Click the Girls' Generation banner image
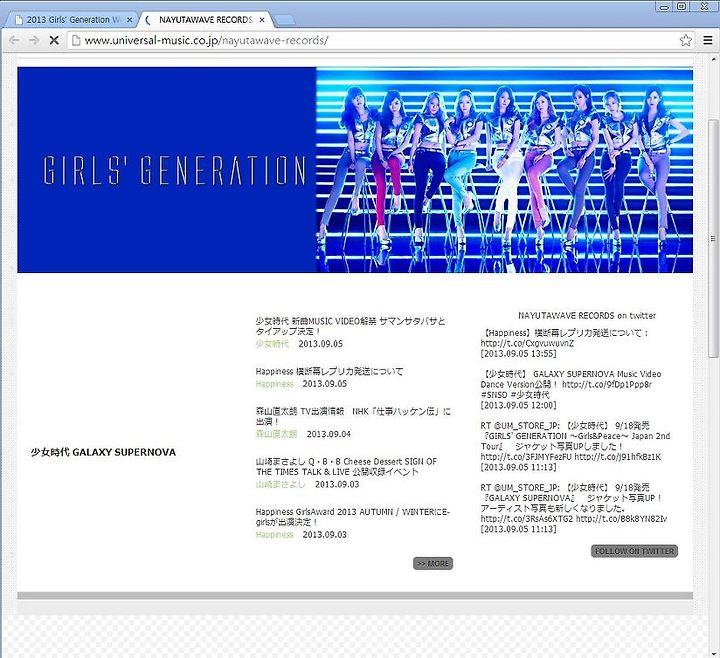 tap(355, 170)
